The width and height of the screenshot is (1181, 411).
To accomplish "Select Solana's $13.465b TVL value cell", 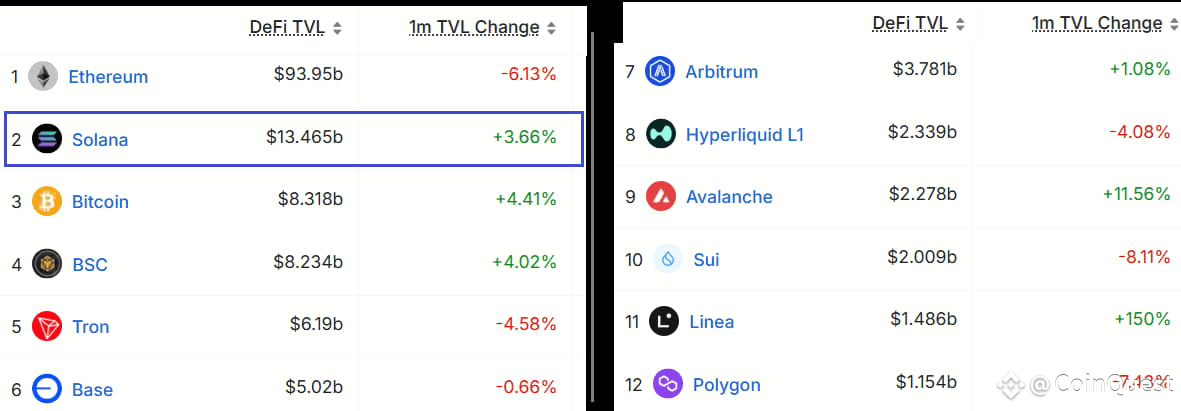I will (x=304, y=137).
